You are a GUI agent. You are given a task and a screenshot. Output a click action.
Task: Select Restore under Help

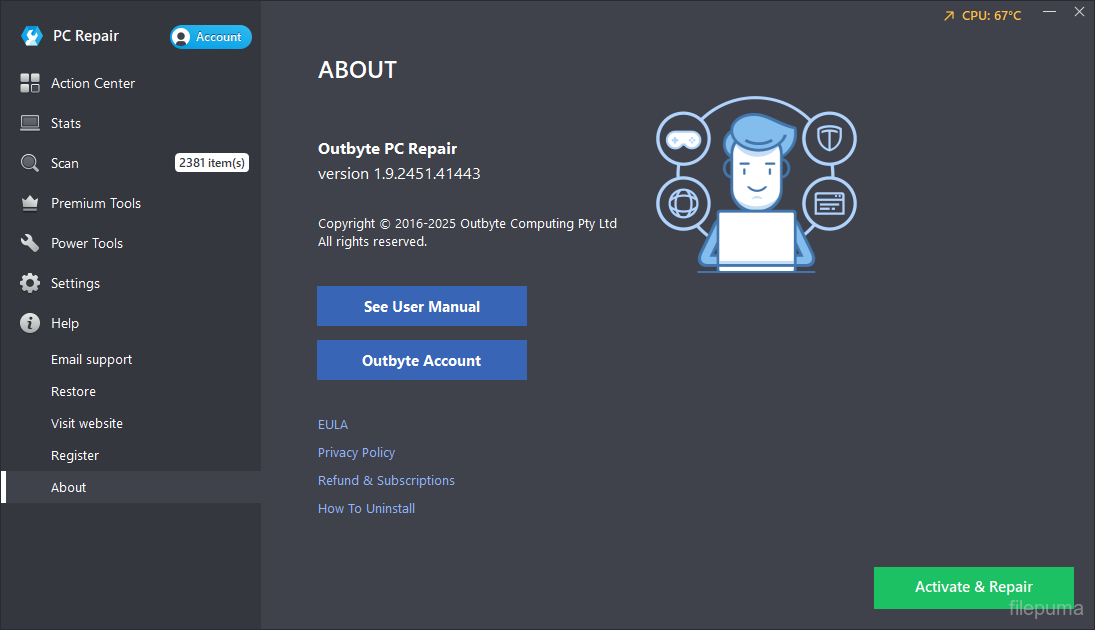73,392
